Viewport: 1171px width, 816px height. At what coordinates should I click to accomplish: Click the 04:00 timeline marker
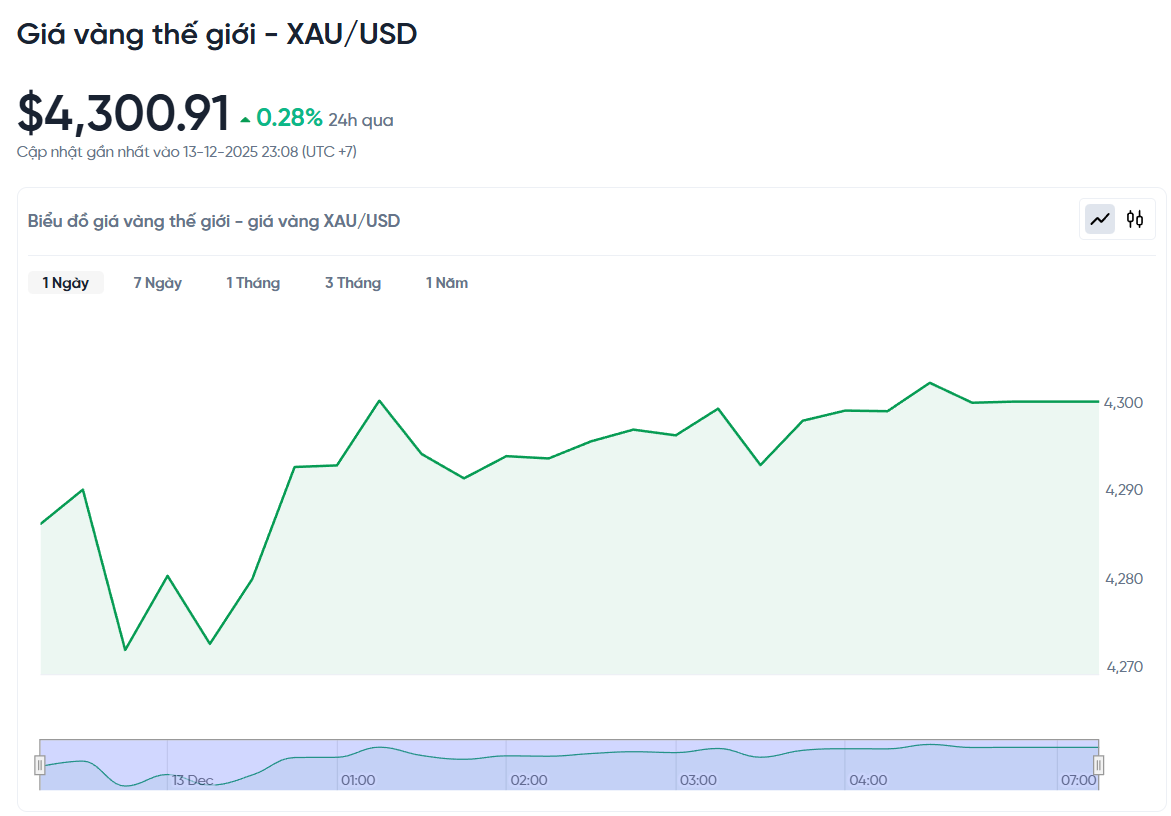coord(868,780)
